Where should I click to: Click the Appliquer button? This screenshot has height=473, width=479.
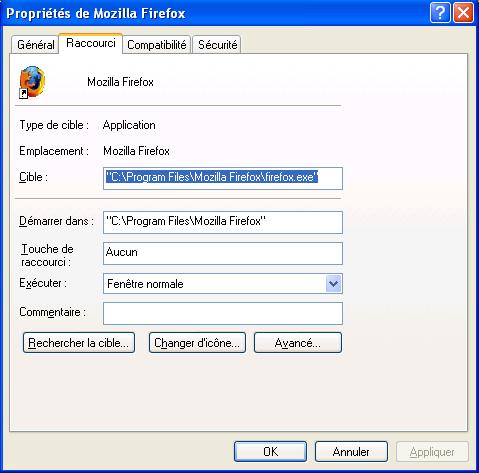click(x=432, y=452)
